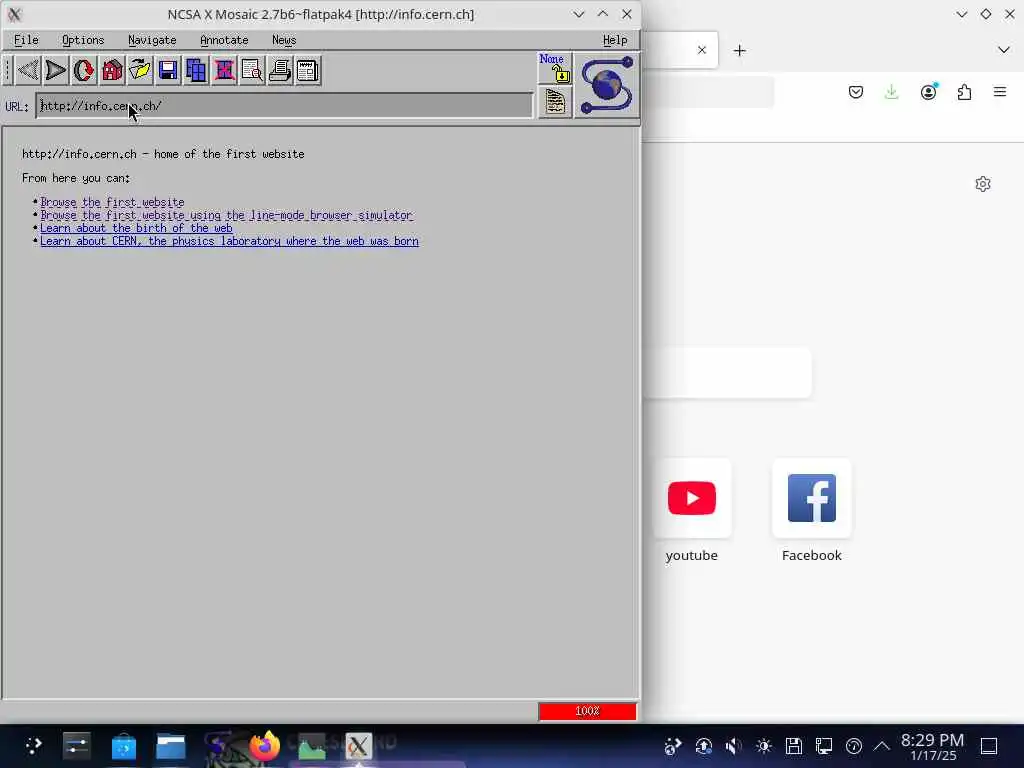The height and width of the screenshot is (768, 1024).
Task: Open the Pocket icon in Firefox toolbar
Action: [x=856, y=92]
